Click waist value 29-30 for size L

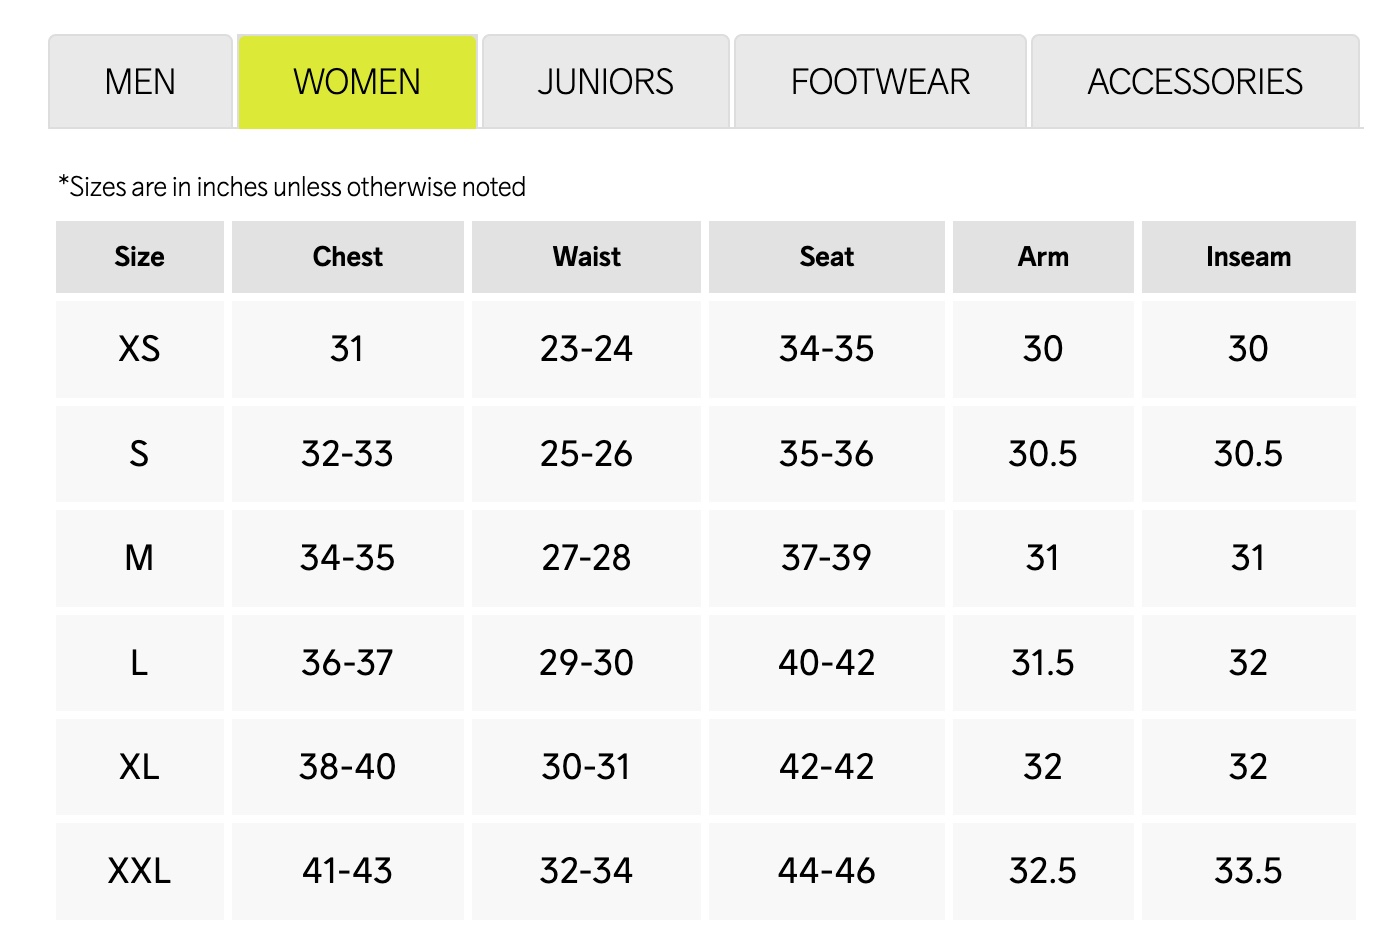(586, 663)
